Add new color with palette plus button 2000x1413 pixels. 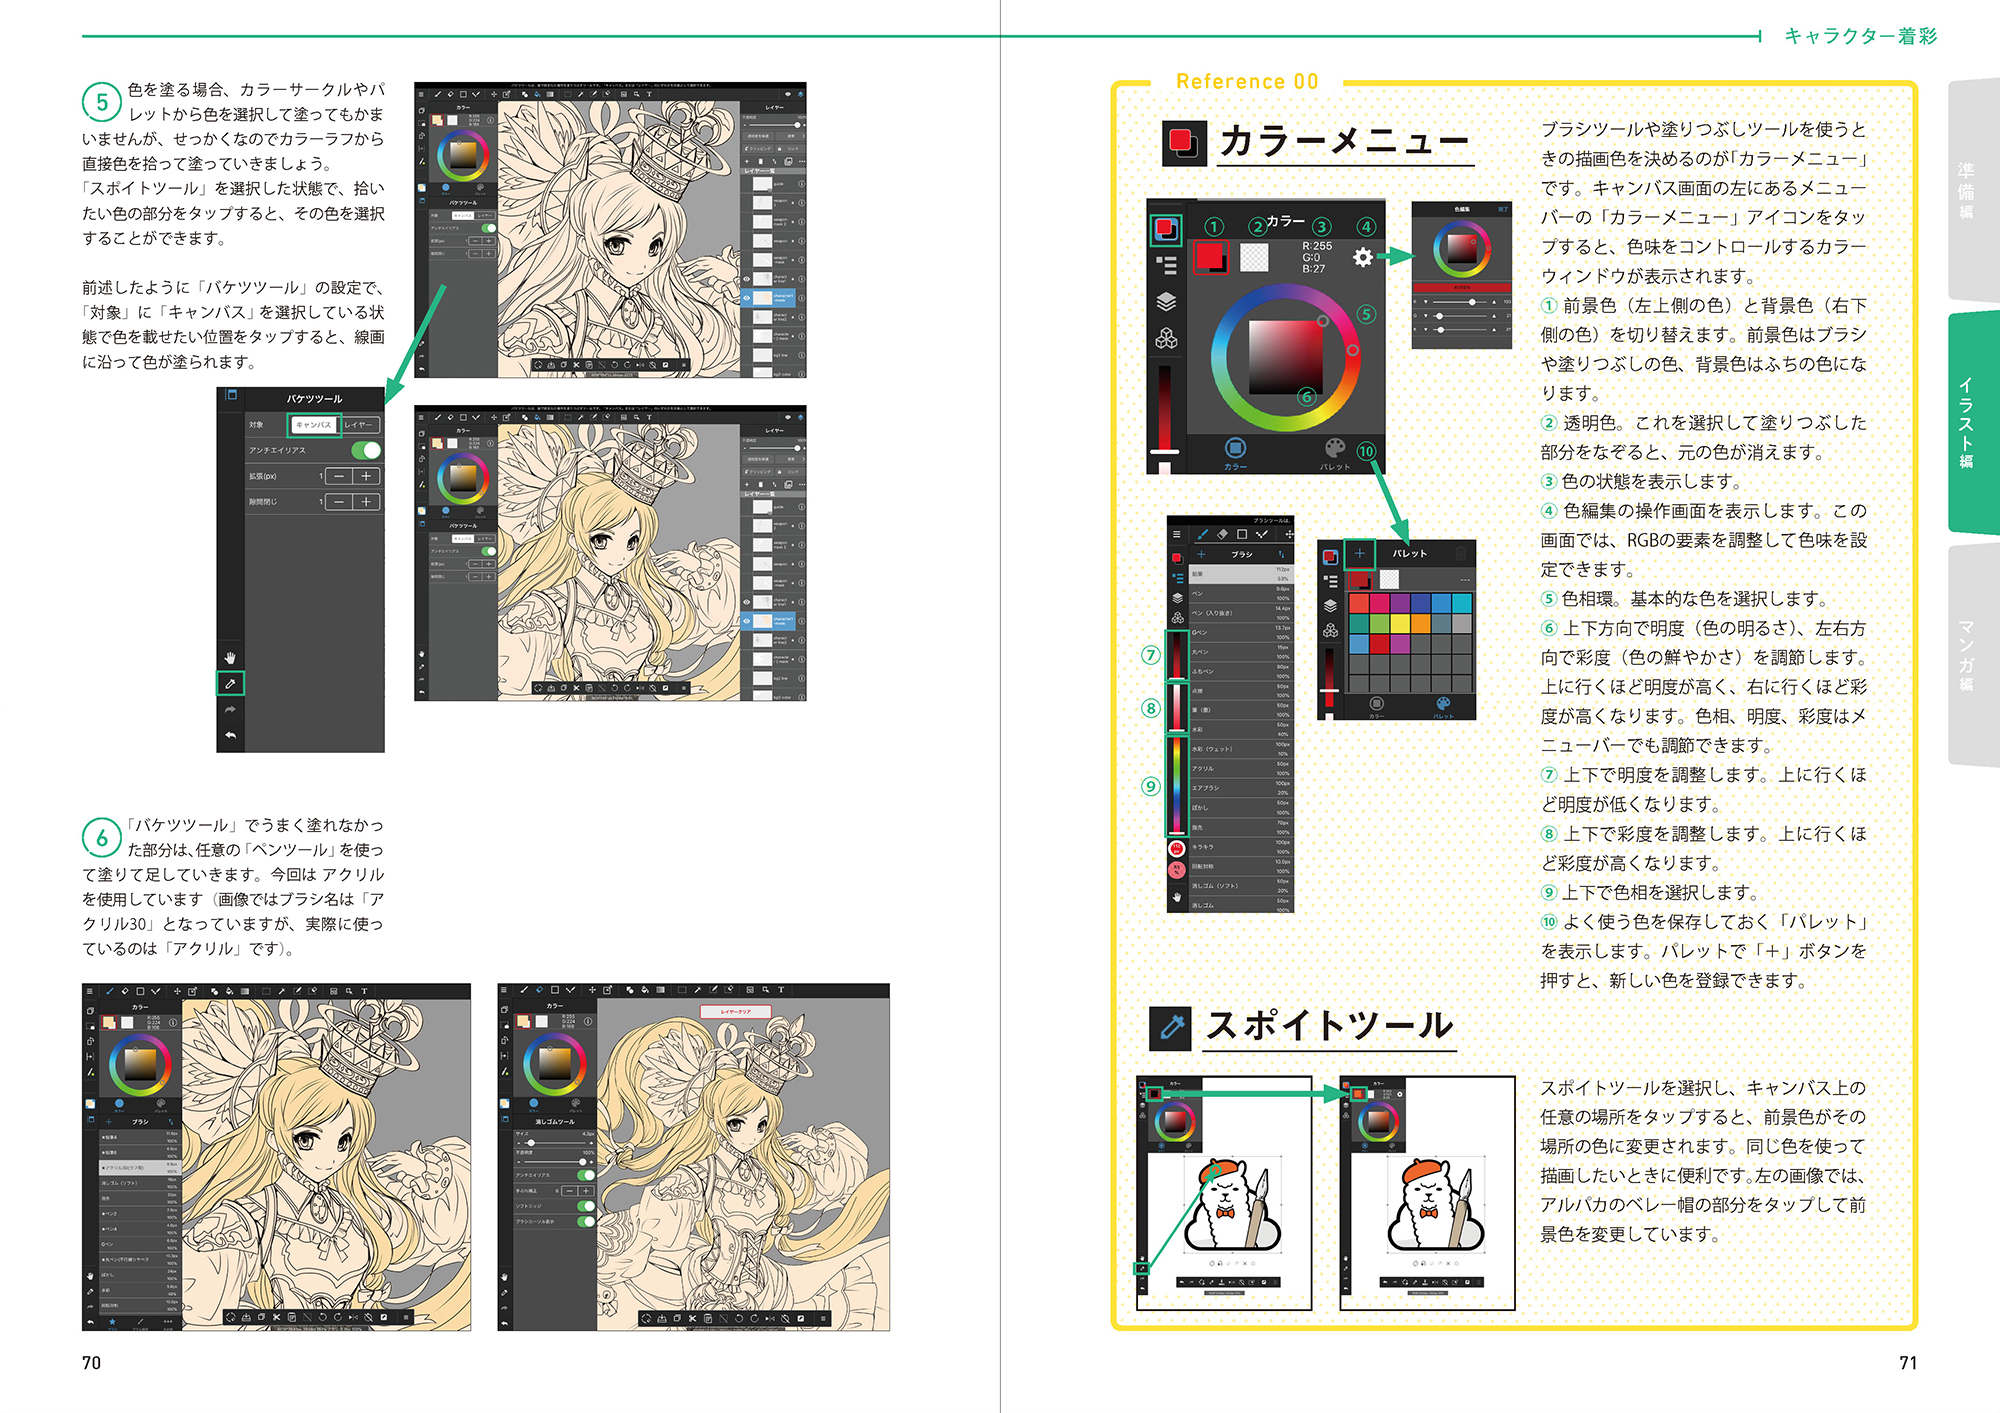coord(1359,553)
